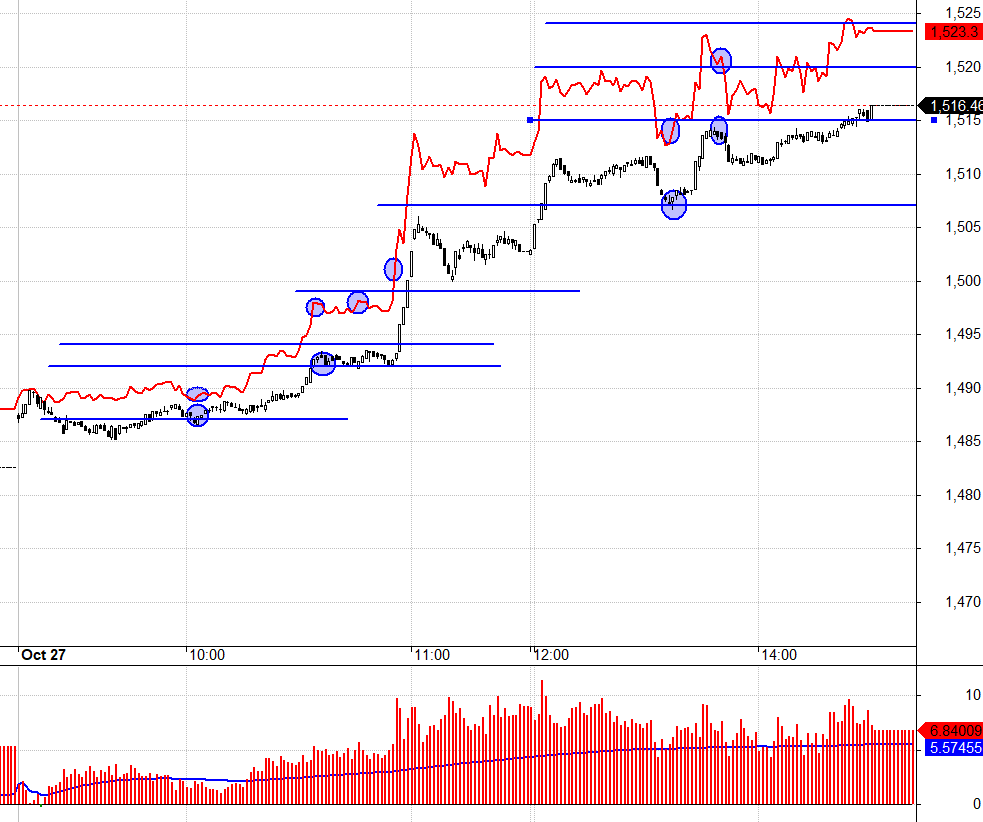The height and width of the screenshot is (822, 983).
Task: Click the red 1,523.3 price tag
Action: coord(951,32)
